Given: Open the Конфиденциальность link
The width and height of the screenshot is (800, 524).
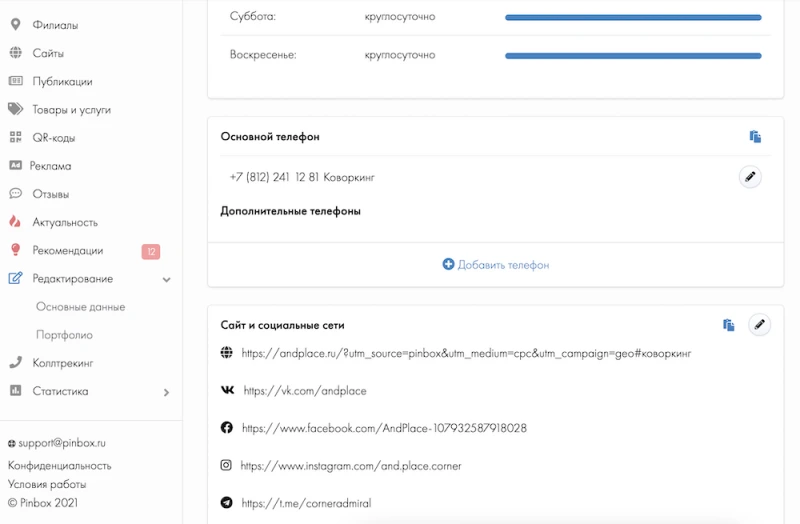Looking at the screenshot, I should [x=60, y=465].
